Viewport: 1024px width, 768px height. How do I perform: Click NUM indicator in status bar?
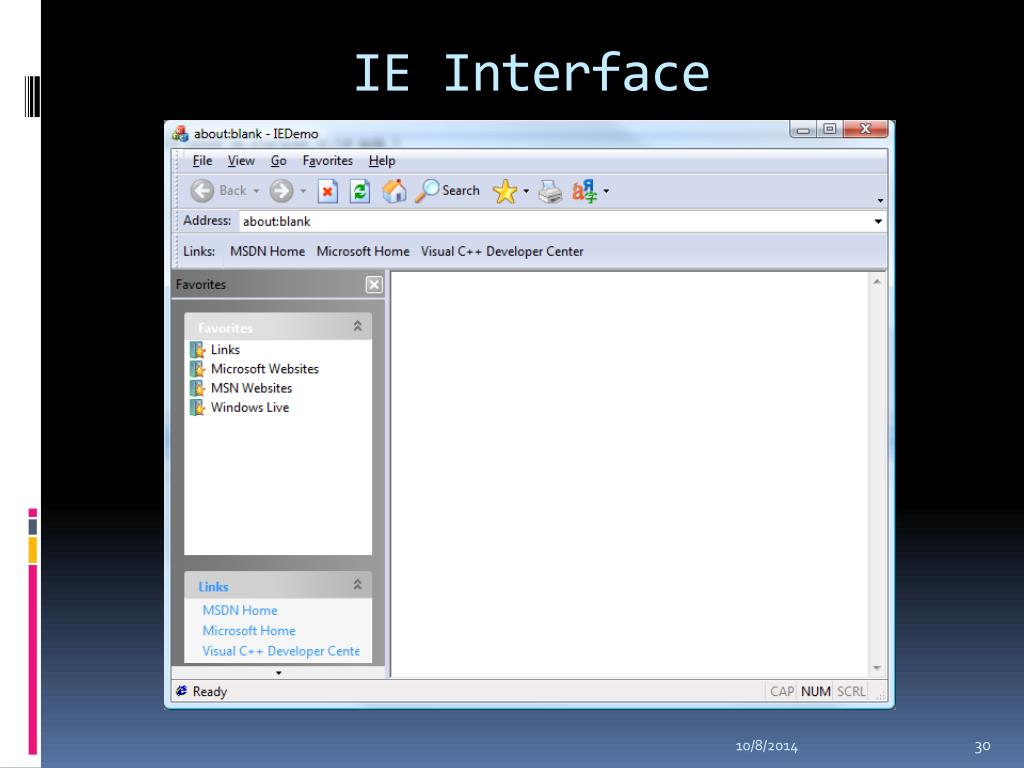tap(816, 692)
